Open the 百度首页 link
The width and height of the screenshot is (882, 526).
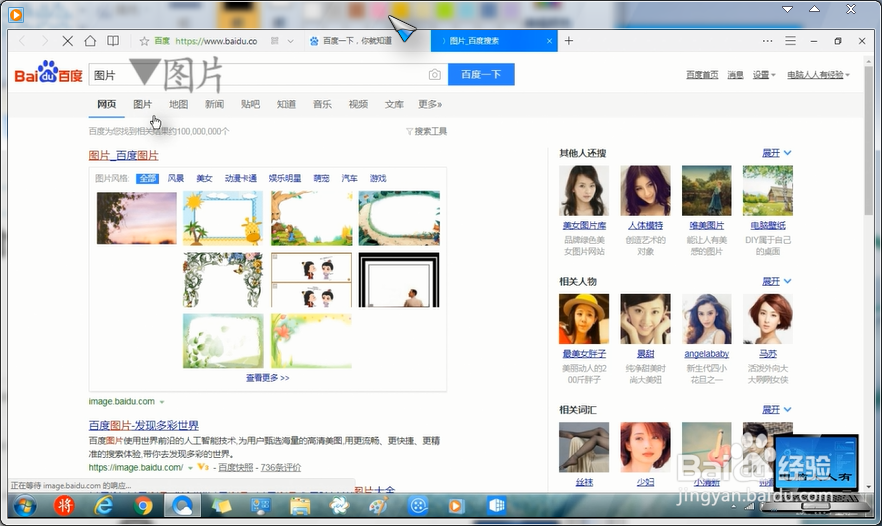(x=702, y=75)
